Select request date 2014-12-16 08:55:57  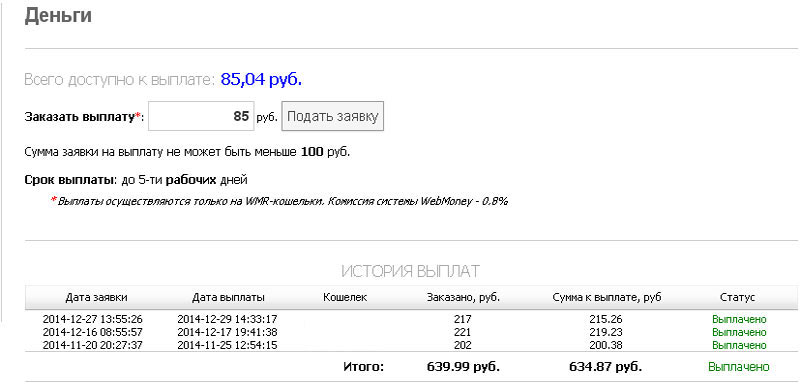pos(92,332)
